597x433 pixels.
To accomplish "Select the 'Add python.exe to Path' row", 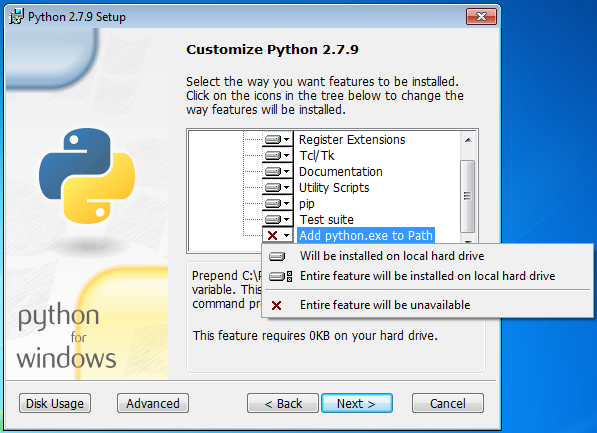I will pyautogui.click(x=366, y=236).
